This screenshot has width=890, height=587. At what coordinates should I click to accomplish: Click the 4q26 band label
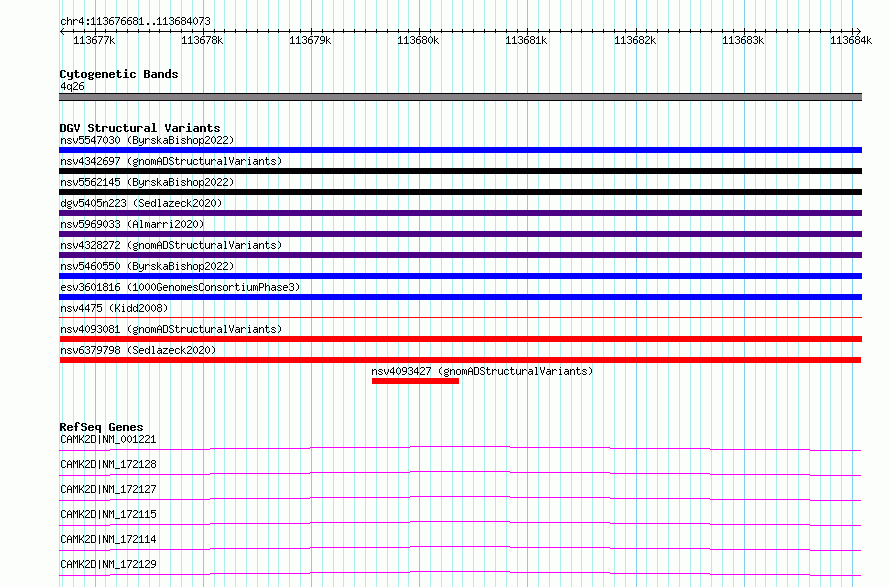[72, 86]
